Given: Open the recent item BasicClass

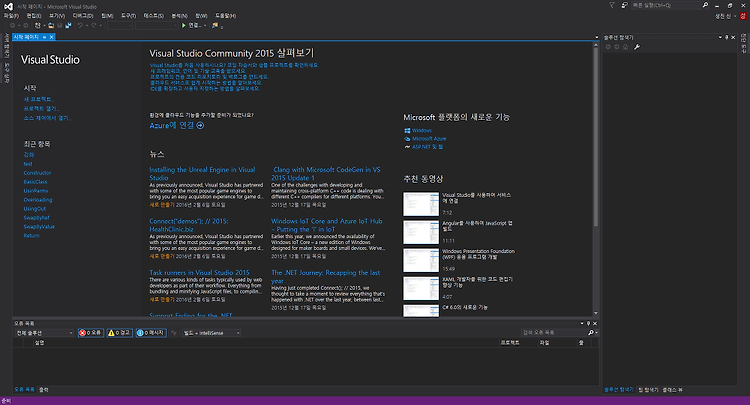Looking at the screenshot, I should coord(35,182).
